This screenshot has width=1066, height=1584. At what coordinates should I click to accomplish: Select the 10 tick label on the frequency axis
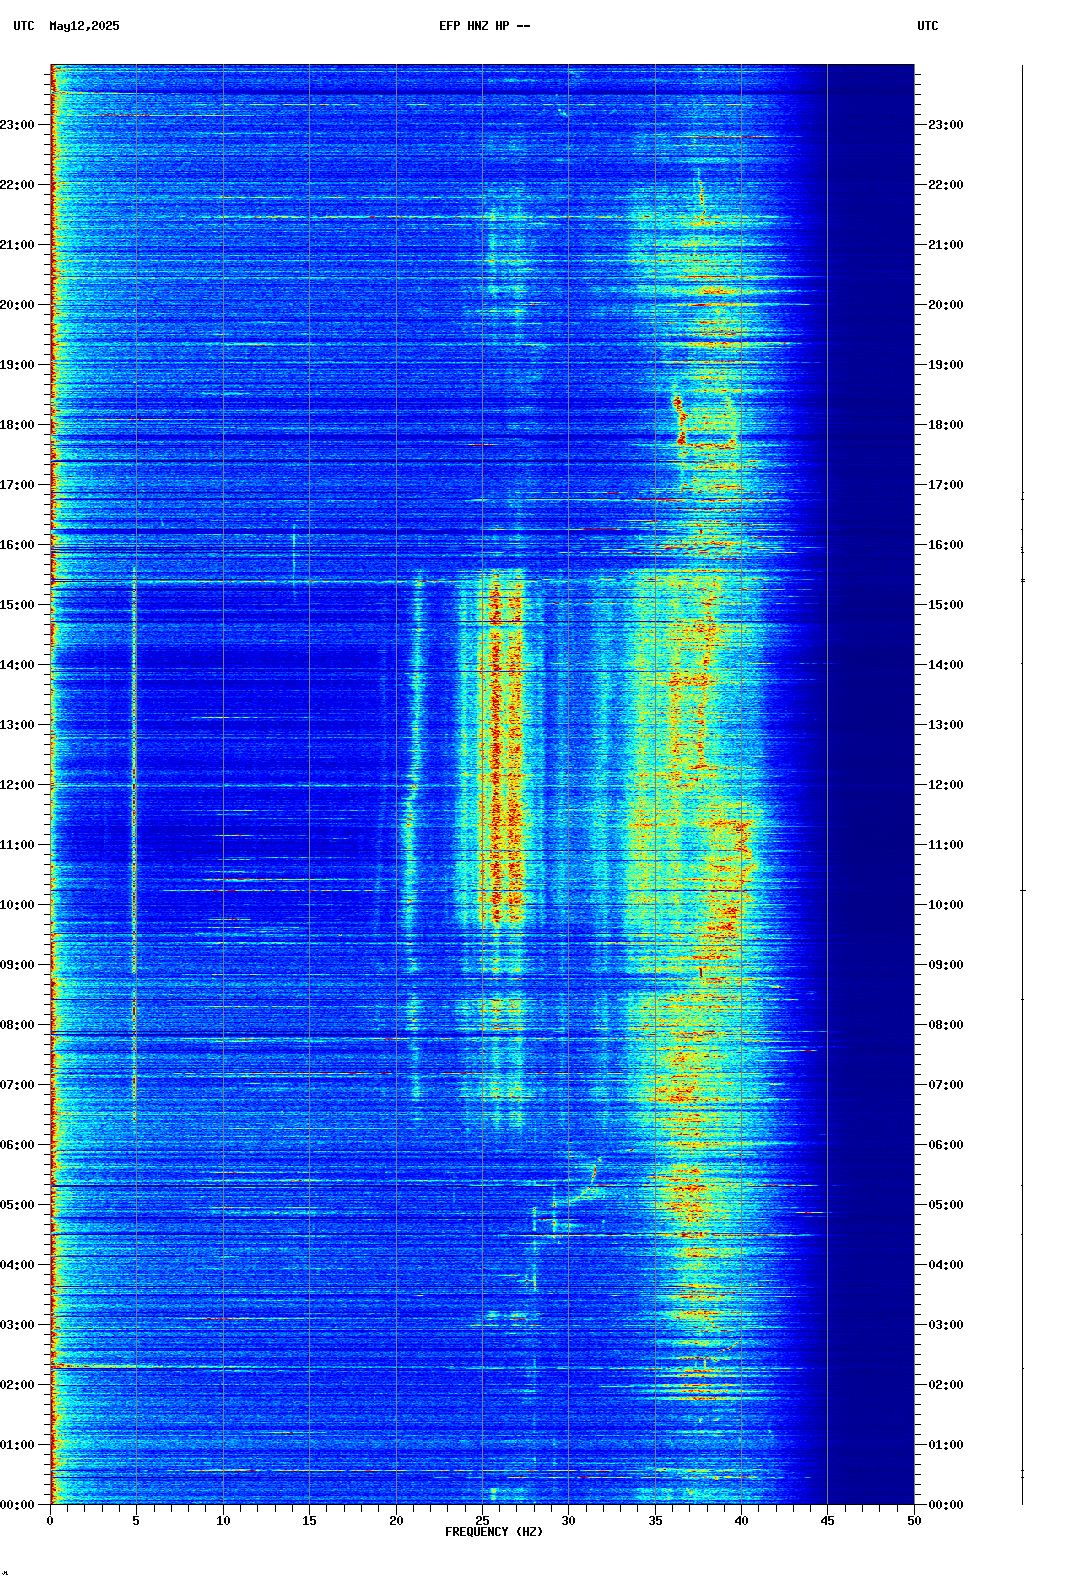point(223,1521)
